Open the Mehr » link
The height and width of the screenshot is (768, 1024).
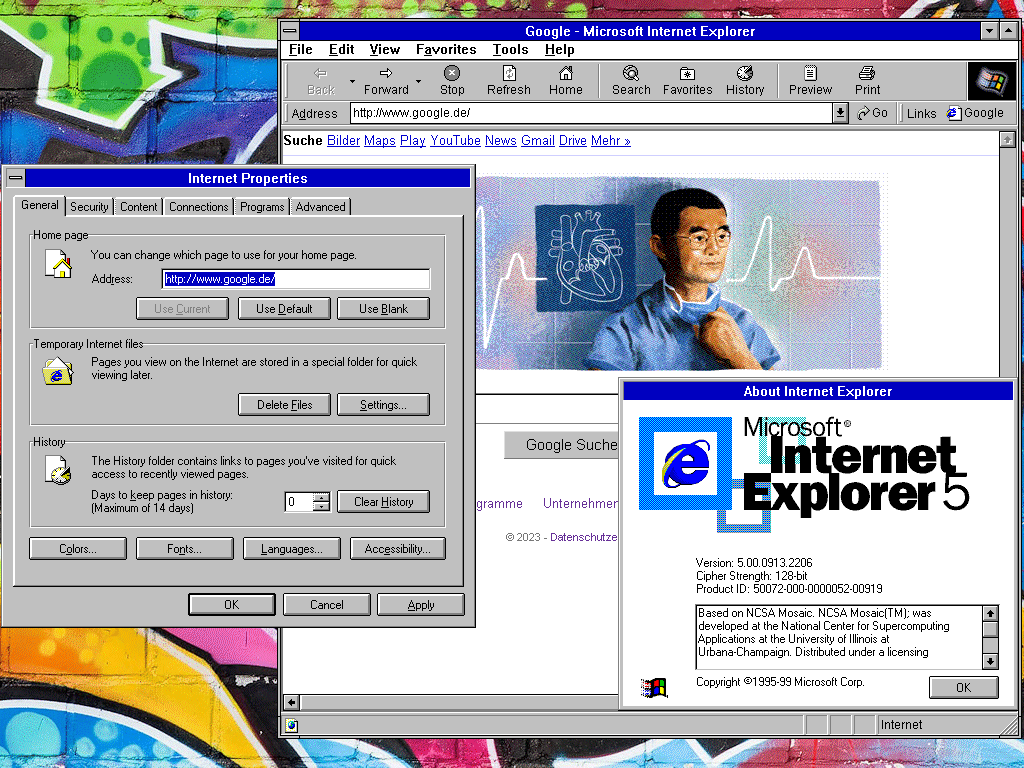tap(611, 140)
